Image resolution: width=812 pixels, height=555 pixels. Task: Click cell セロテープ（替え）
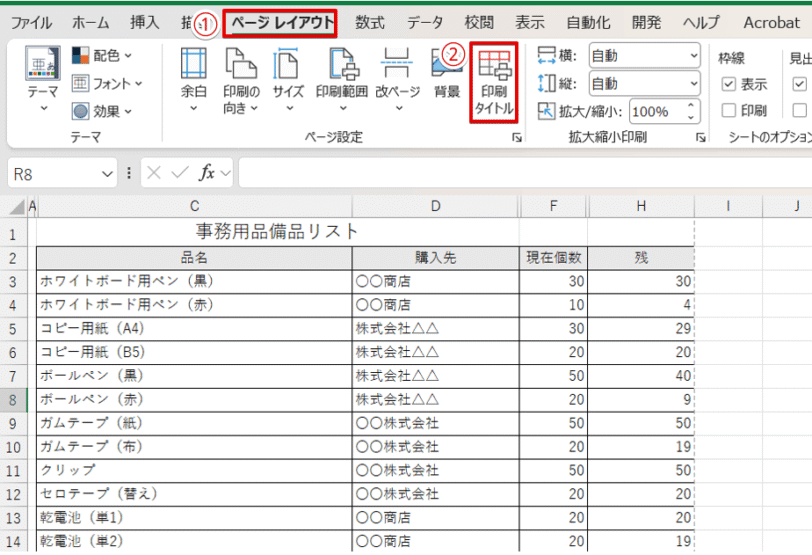(194, 494)
